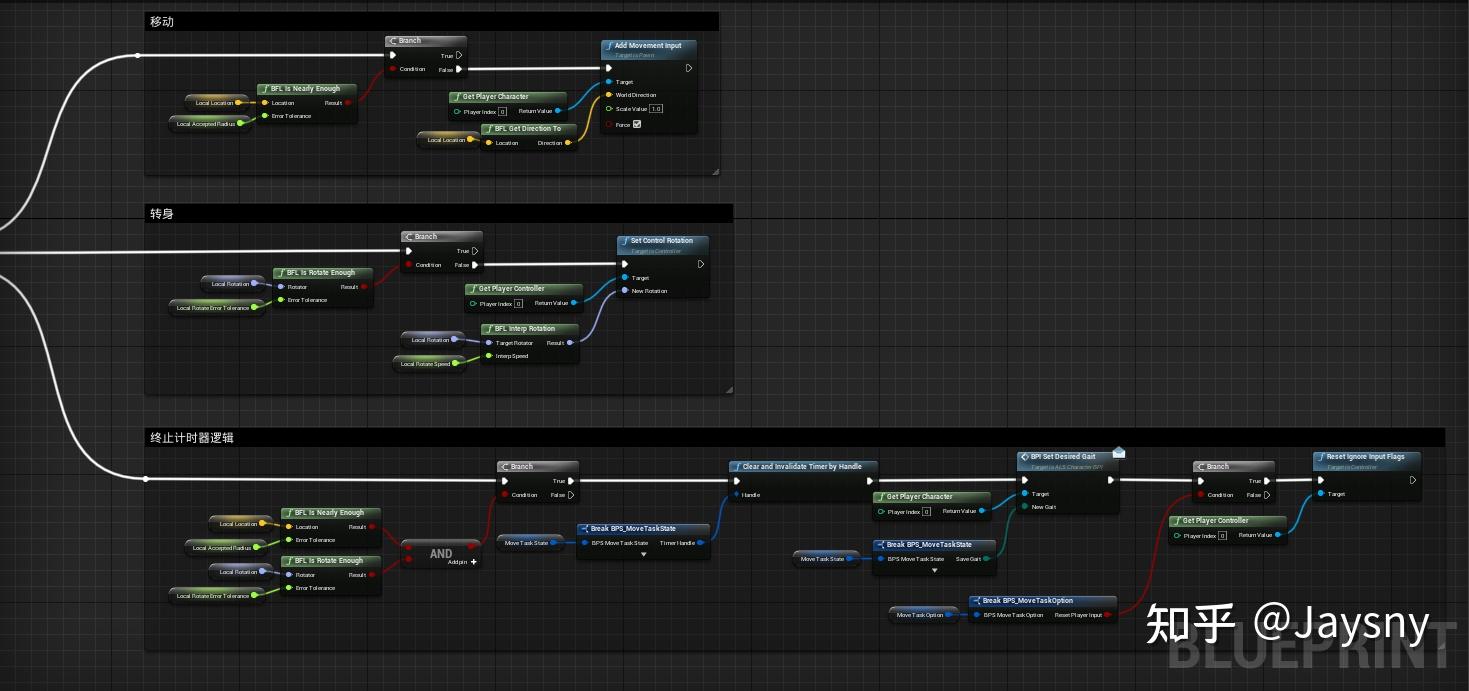Click the Add pin plus on the AND node

click(x=474, y=562)
